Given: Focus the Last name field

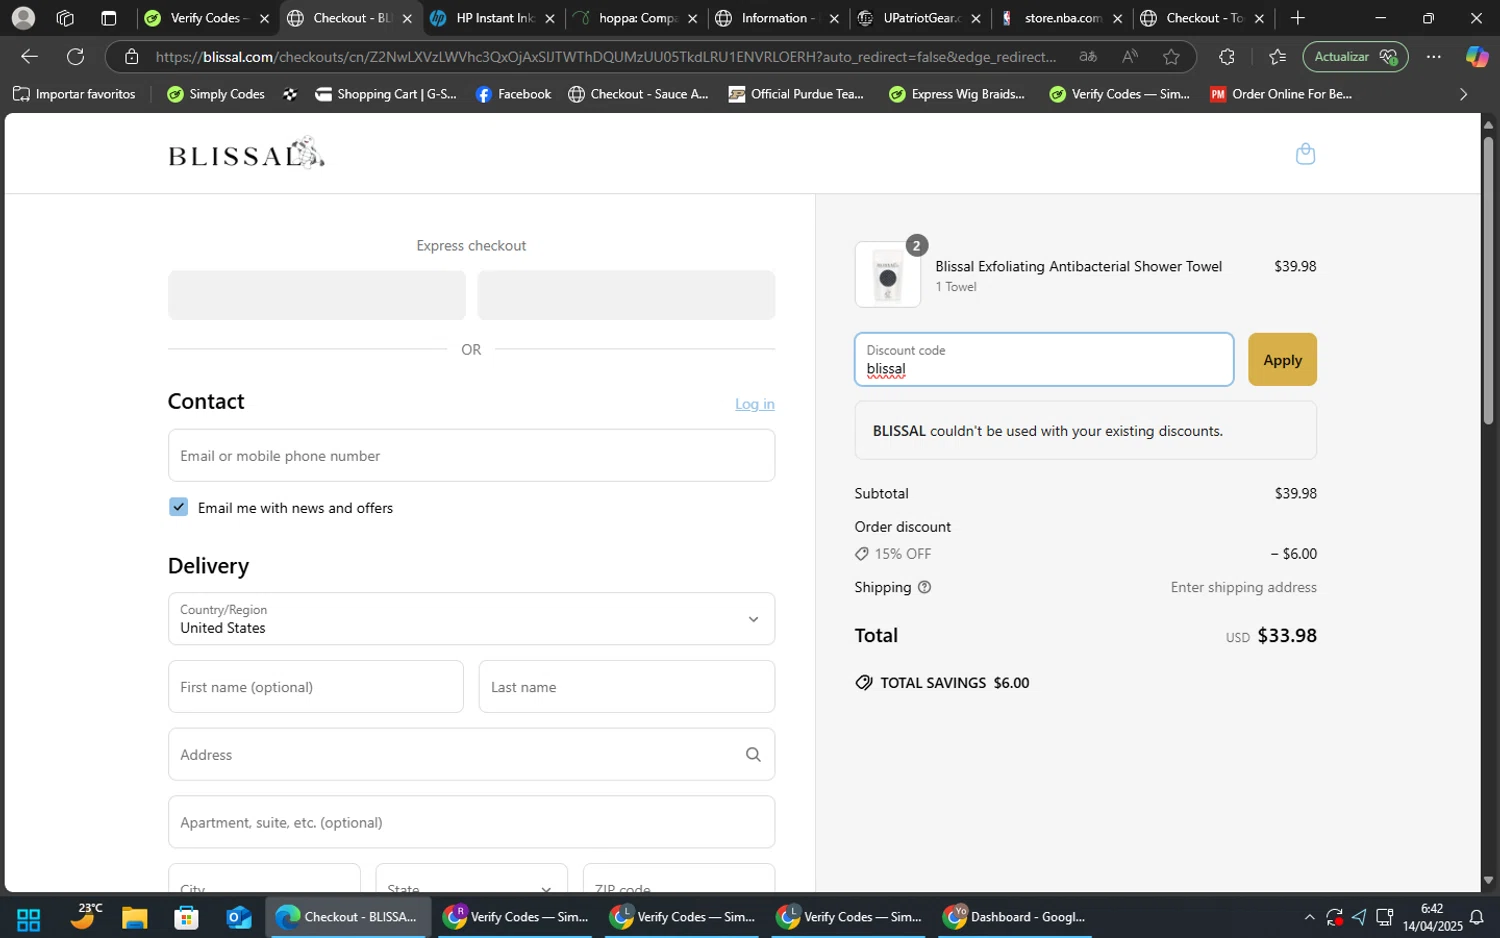Looking at the screenshot, I should pyautogui.click(x=626, y=687).
